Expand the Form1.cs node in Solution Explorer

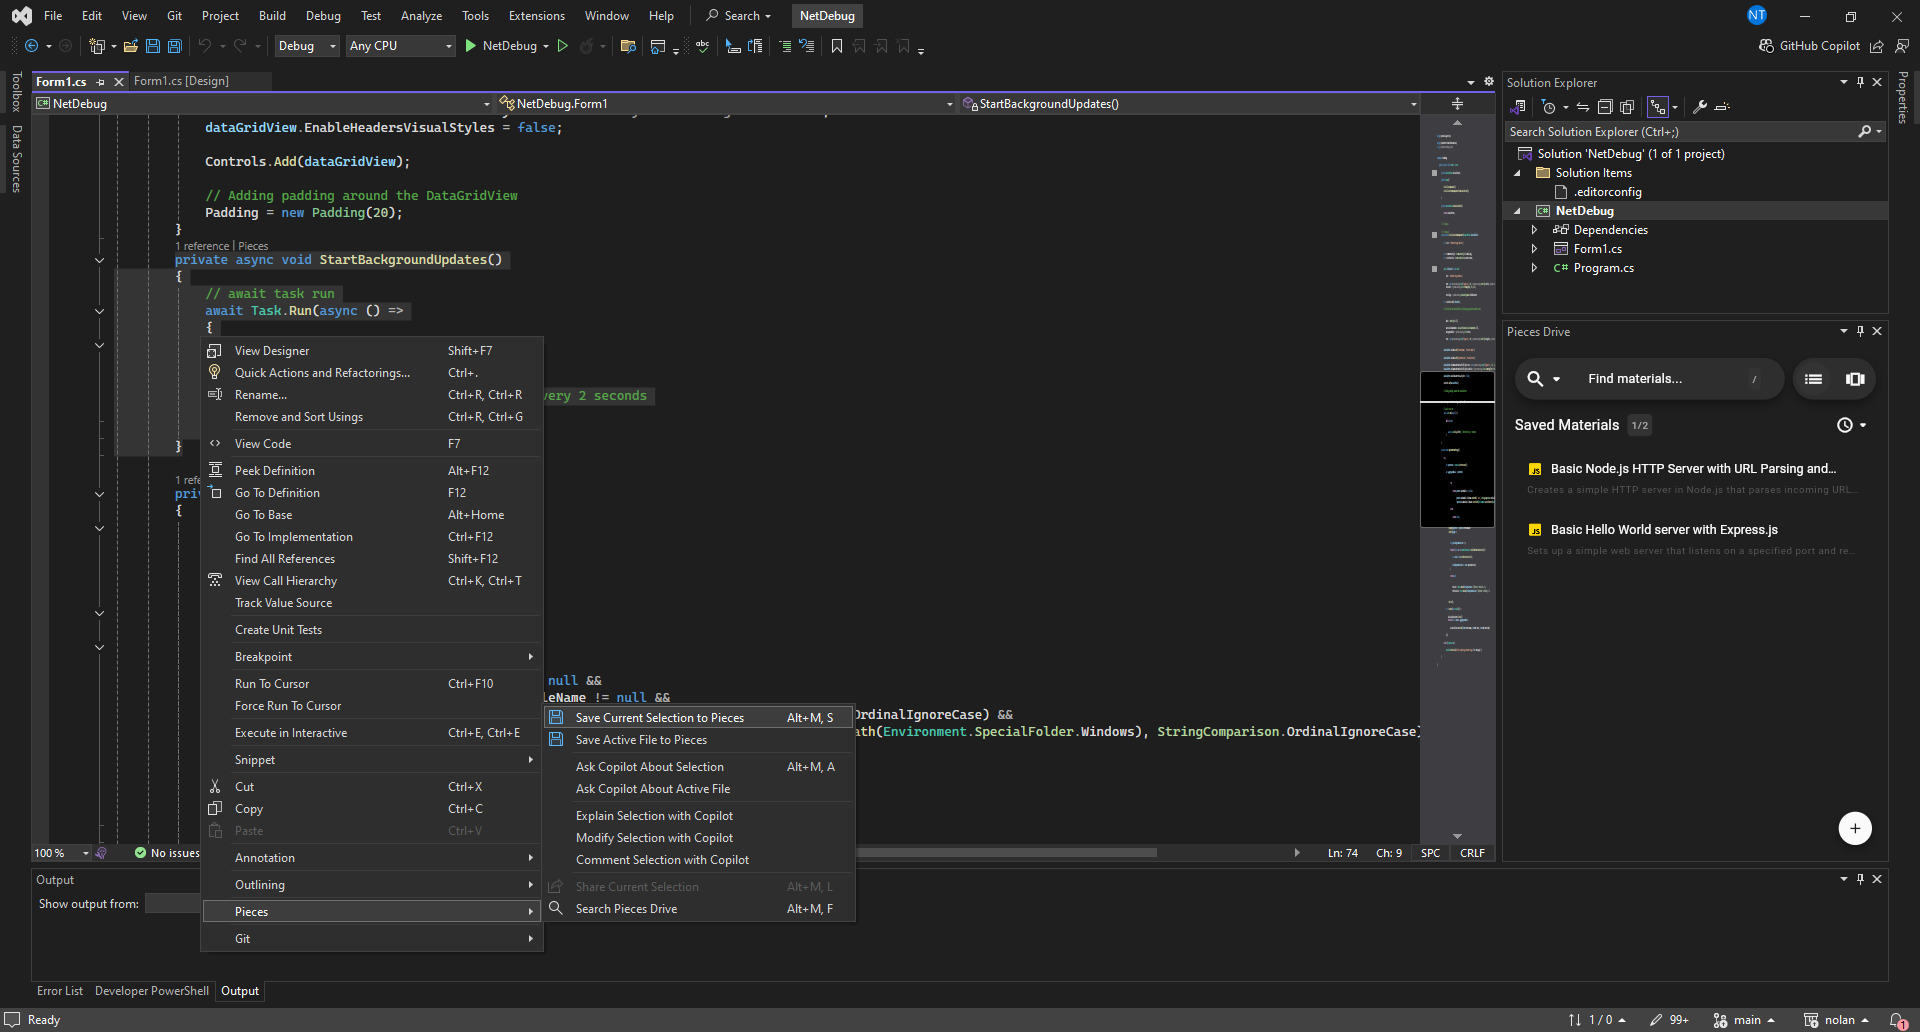point(1534,249)
